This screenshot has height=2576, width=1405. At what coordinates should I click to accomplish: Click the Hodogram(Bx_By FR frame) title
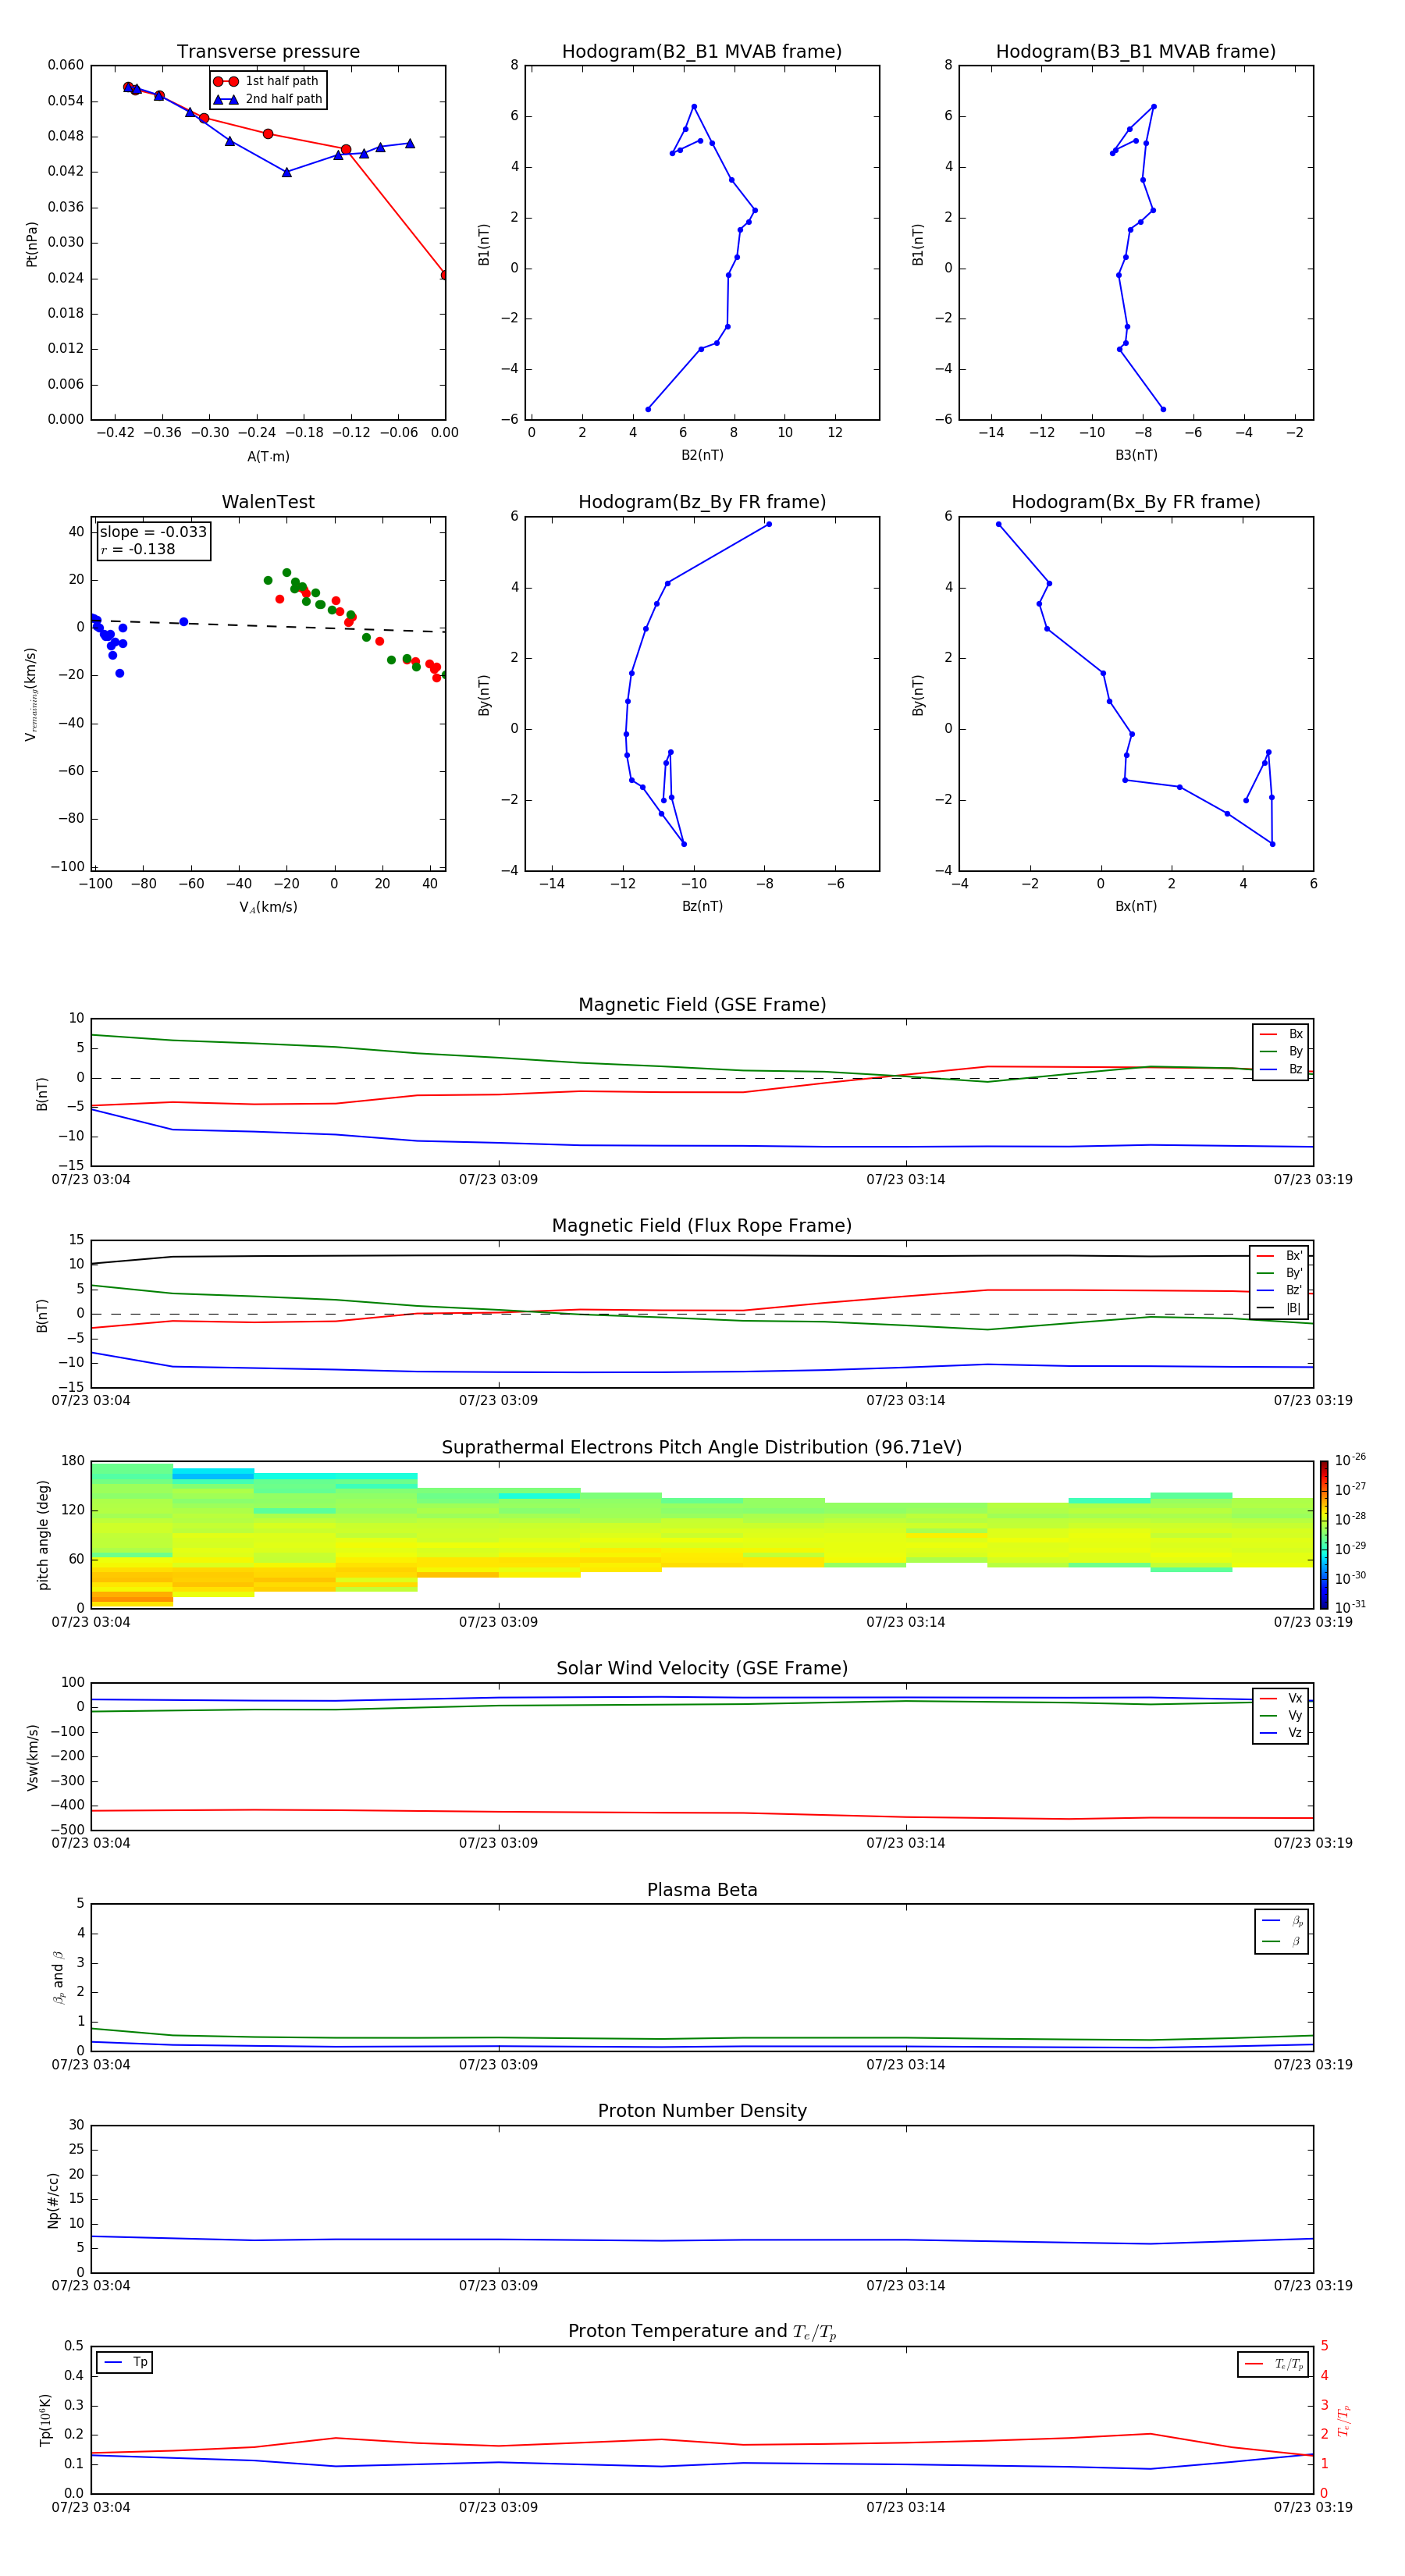coord(1136,502)
